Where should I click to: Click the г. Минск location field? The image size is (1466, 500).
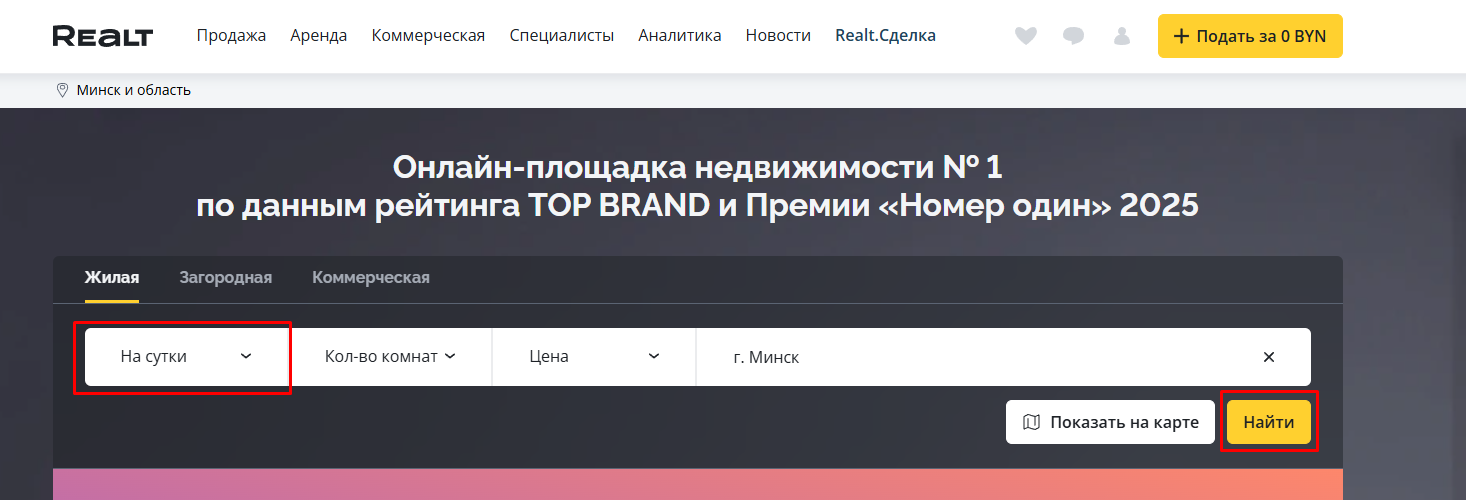980,357
